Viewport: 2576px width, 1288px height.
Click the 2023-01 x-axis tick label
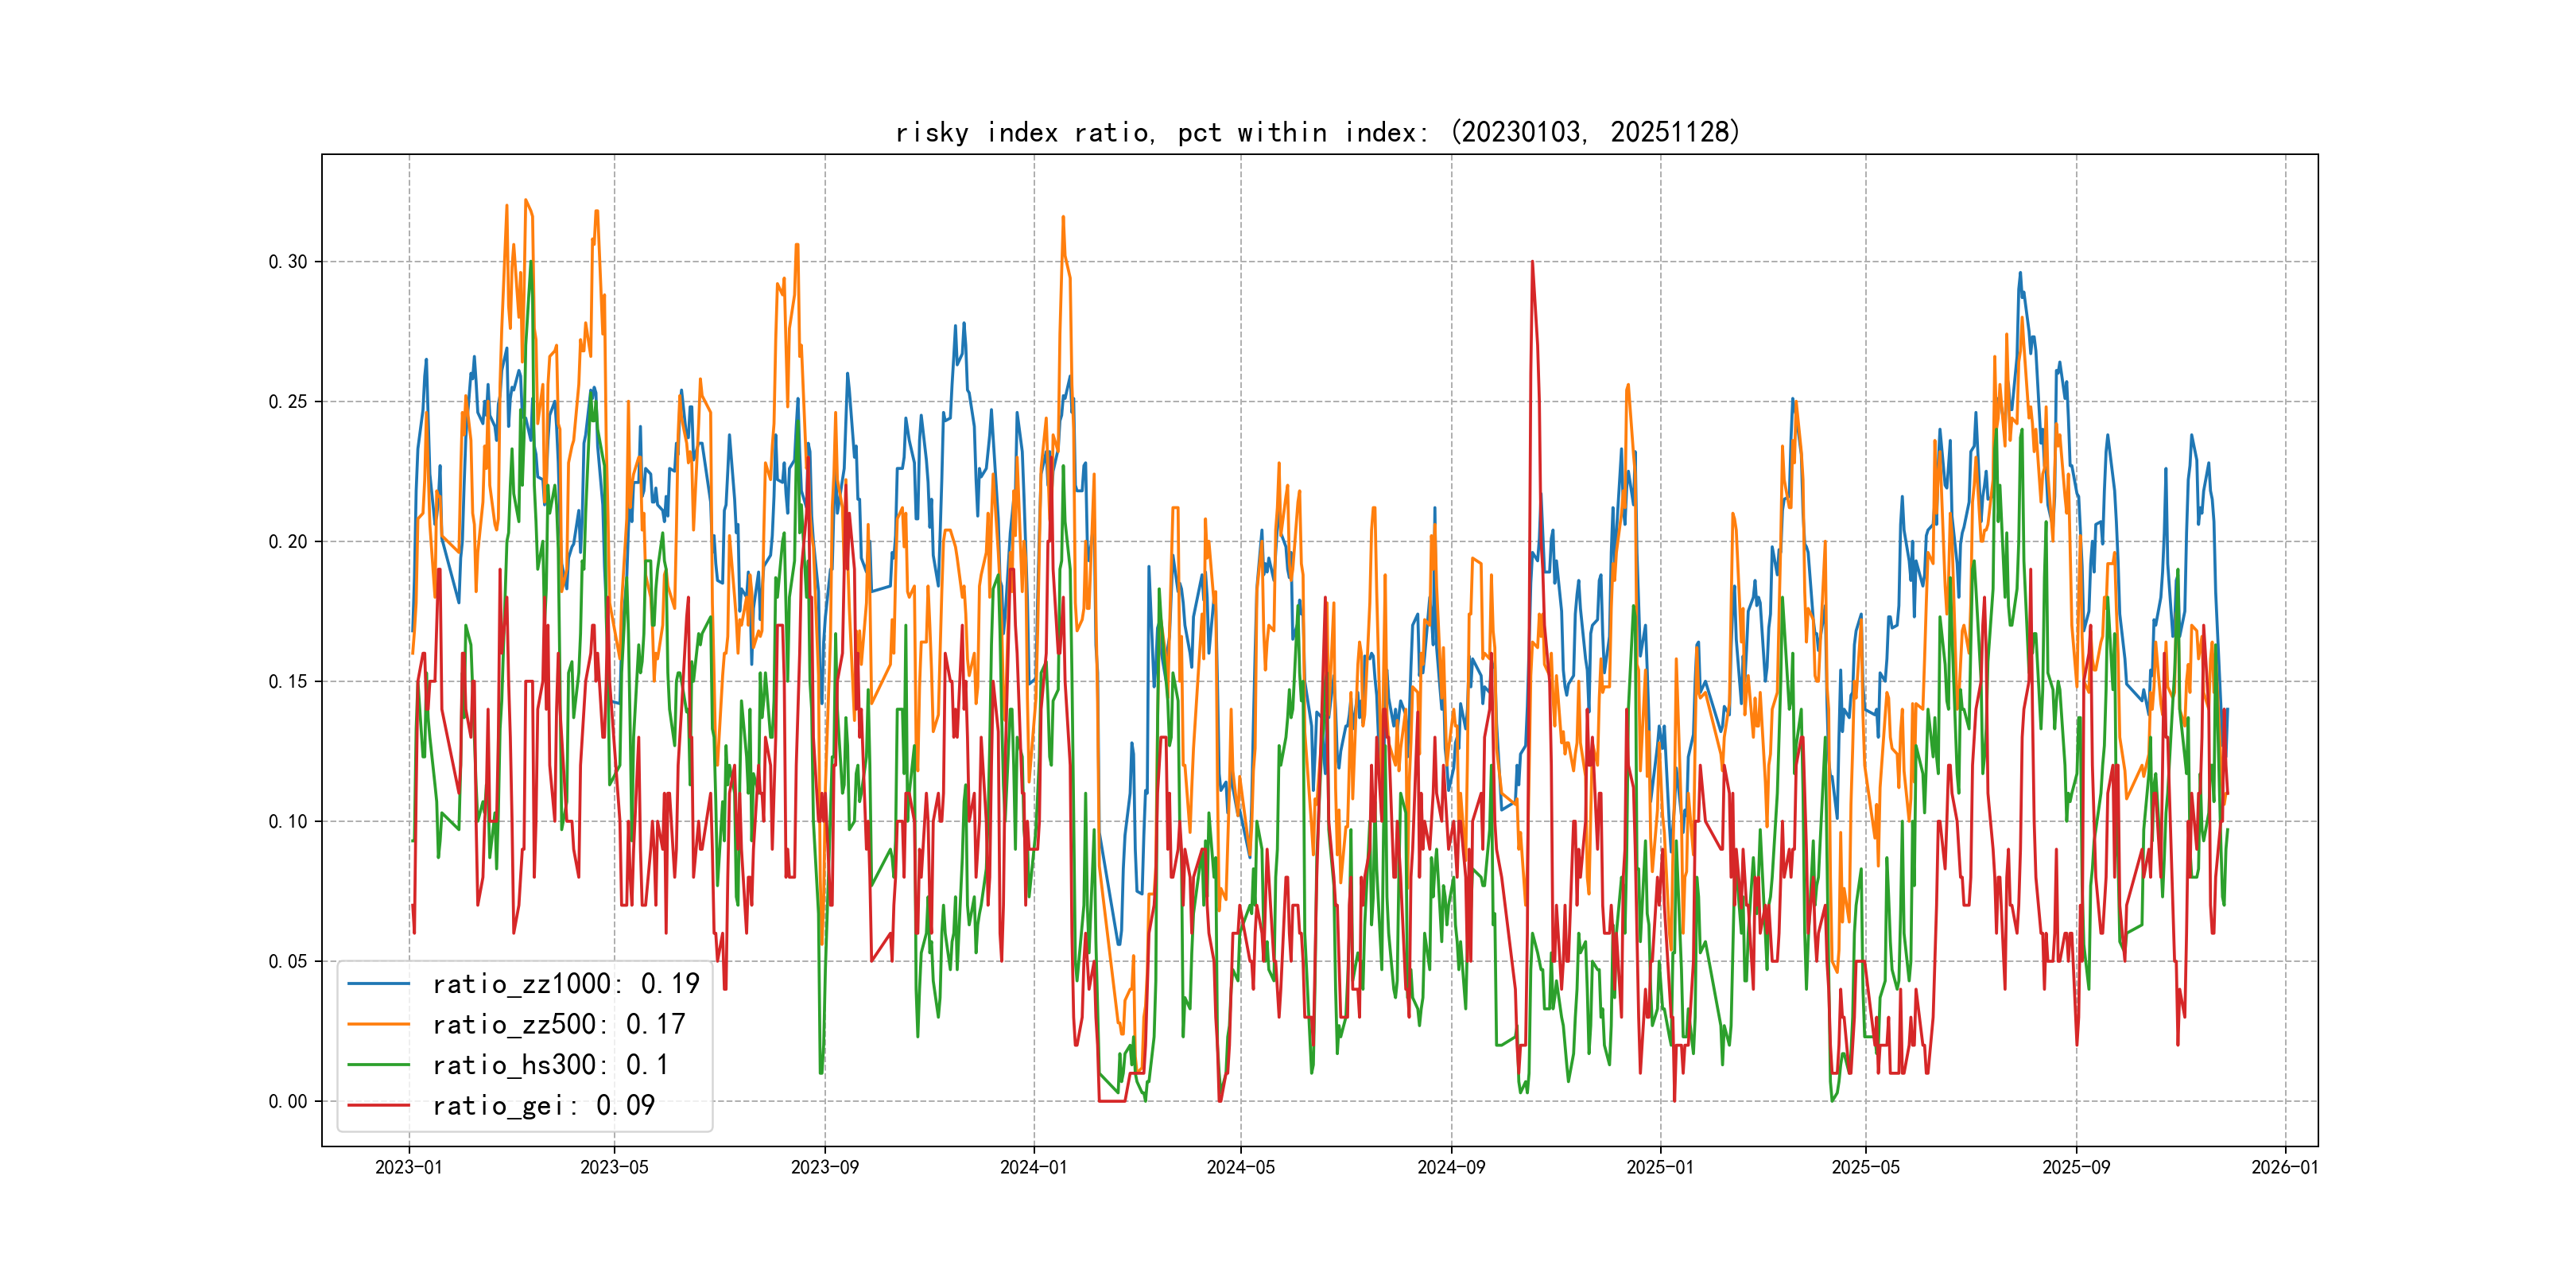(x=408, y=1167)
